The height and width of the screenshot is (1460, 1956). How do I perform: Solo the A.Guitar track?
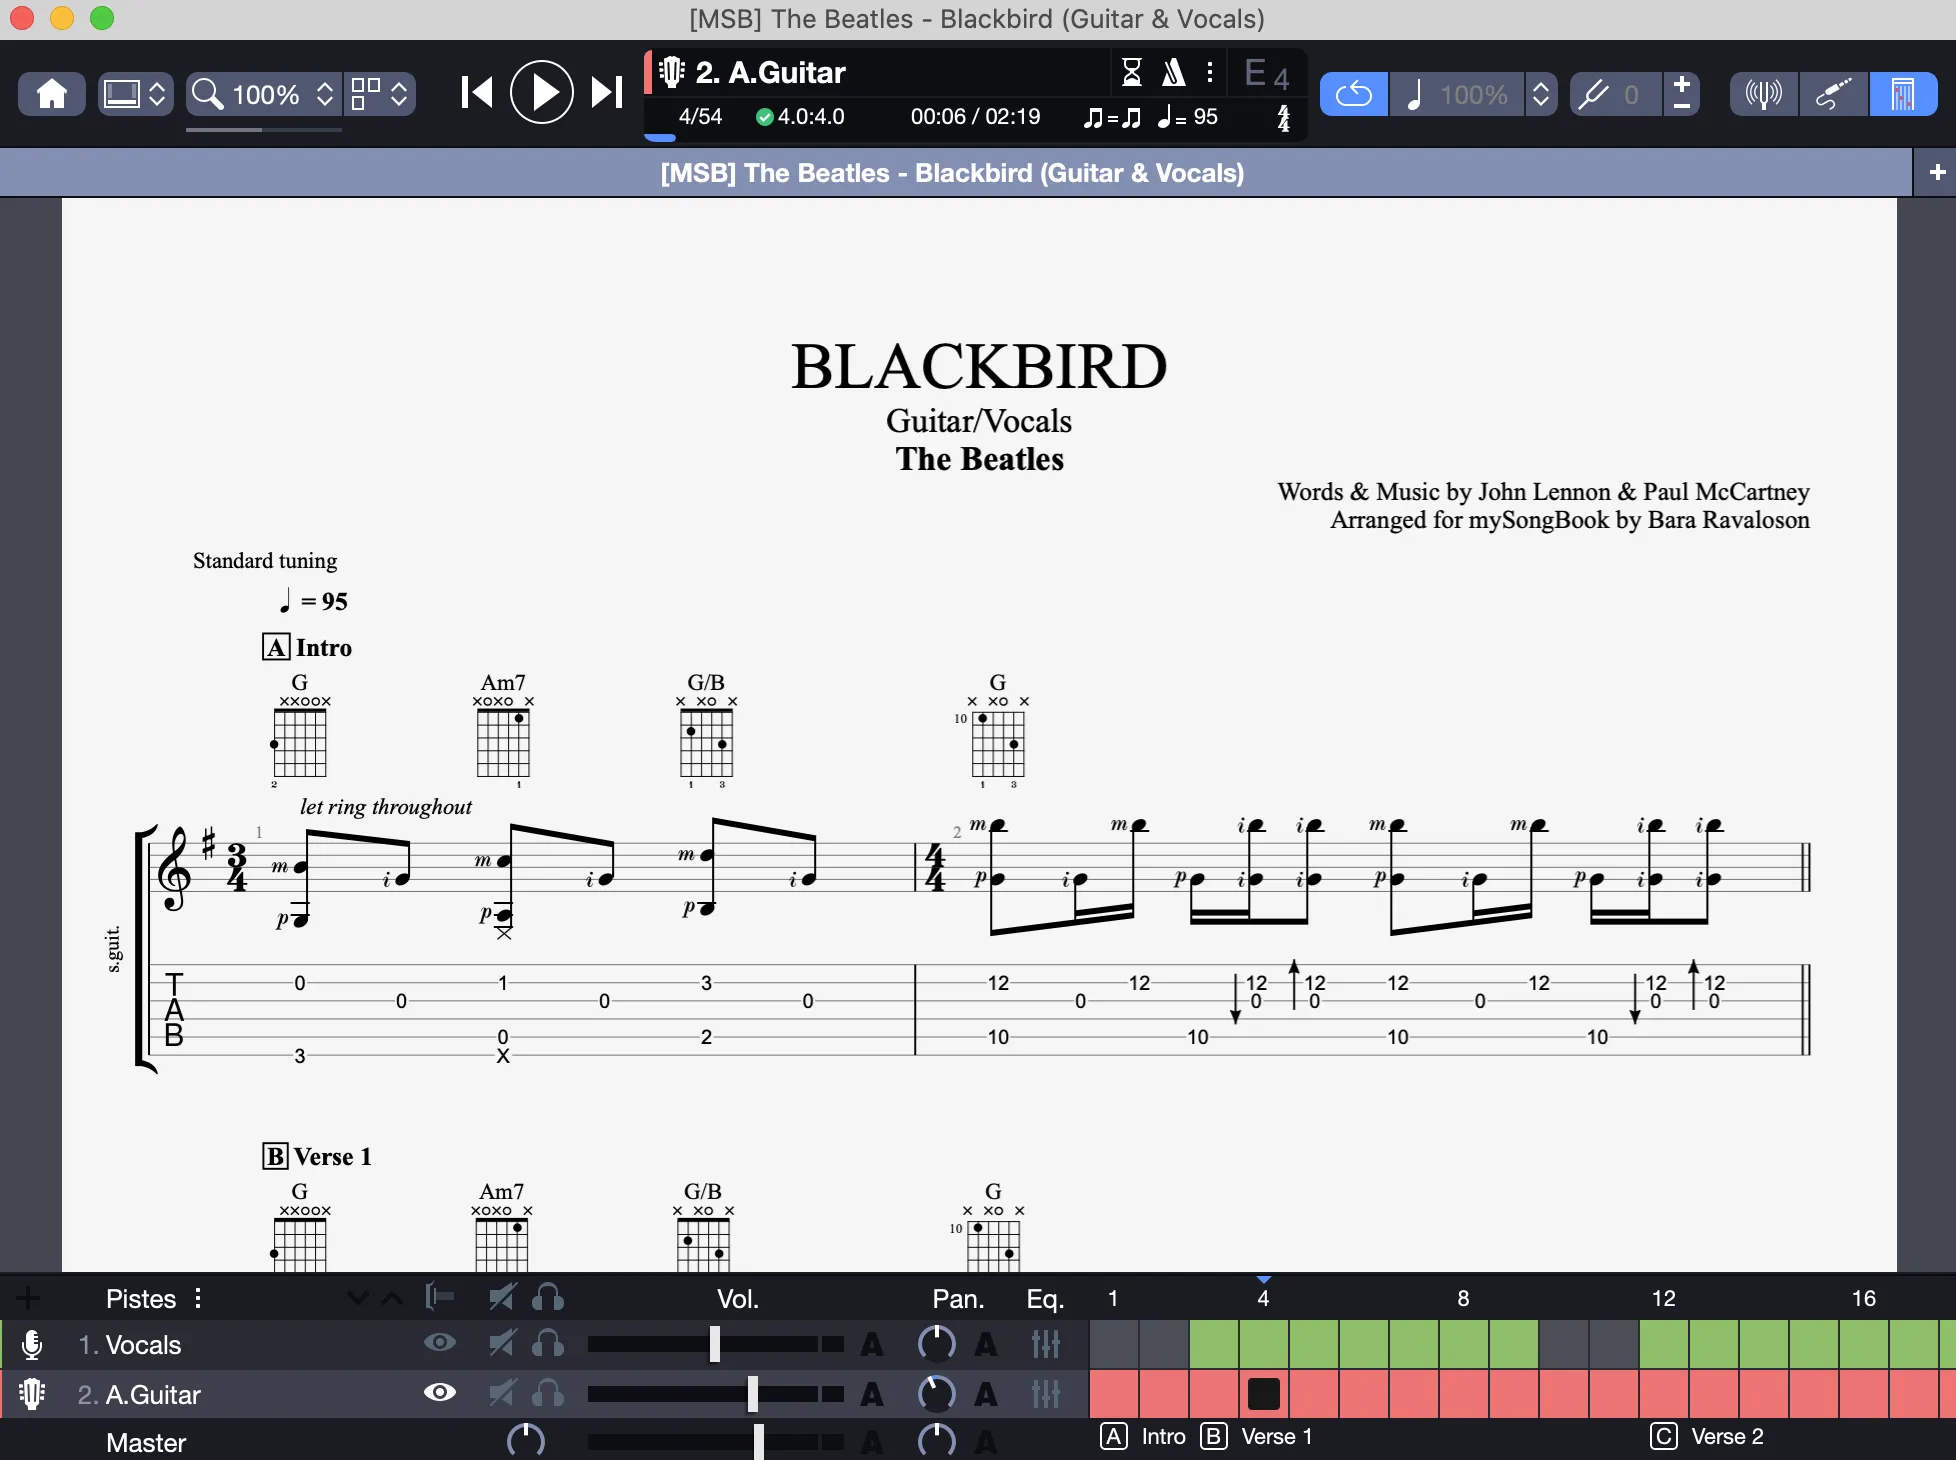click(548, 1393)
